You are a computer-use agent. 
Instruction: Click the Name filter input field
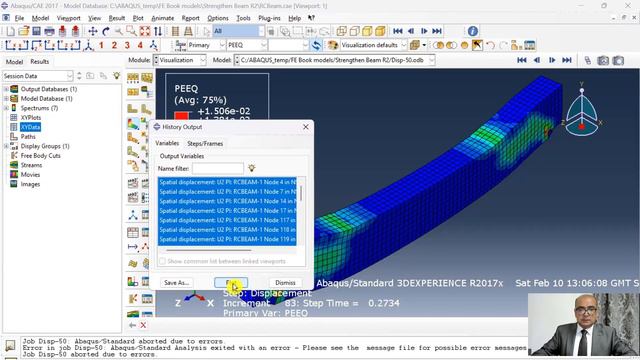click(218, 168)
